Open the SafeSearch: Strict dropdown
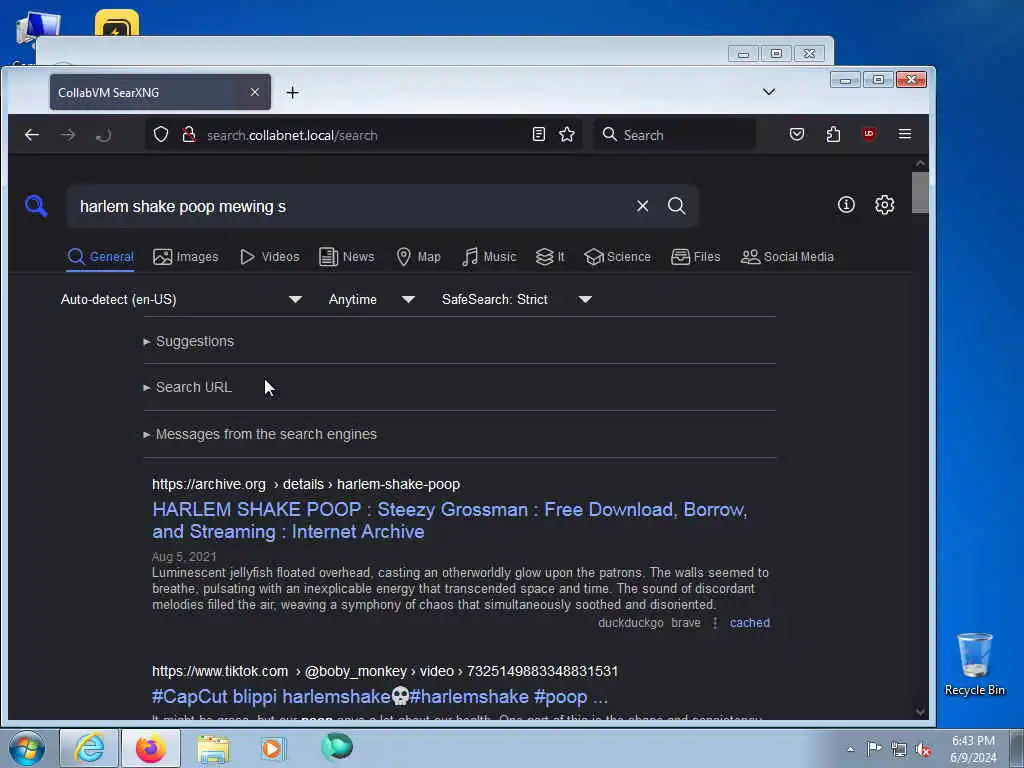 pos(517,299)
